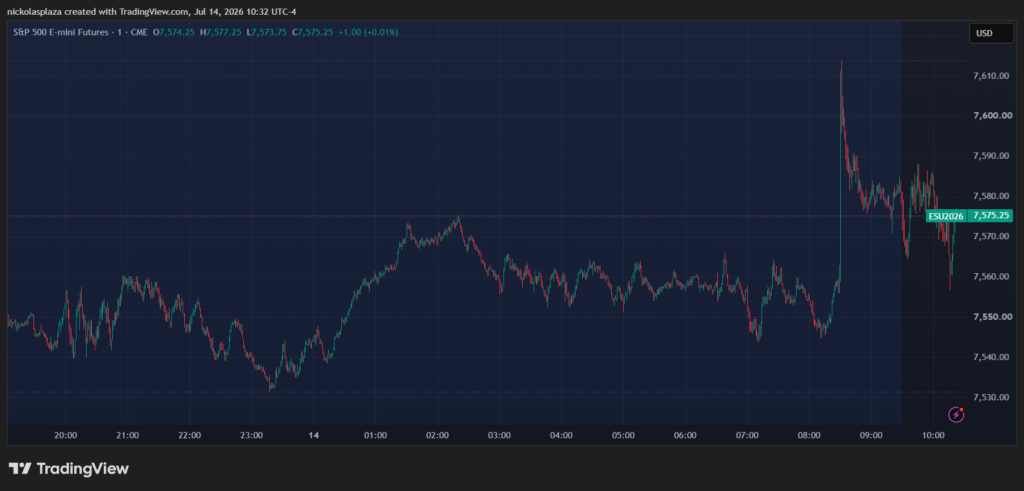Click the 01:00 time axis label
The width and height of the screenshot is (1024, 491).
coord(376,436)
